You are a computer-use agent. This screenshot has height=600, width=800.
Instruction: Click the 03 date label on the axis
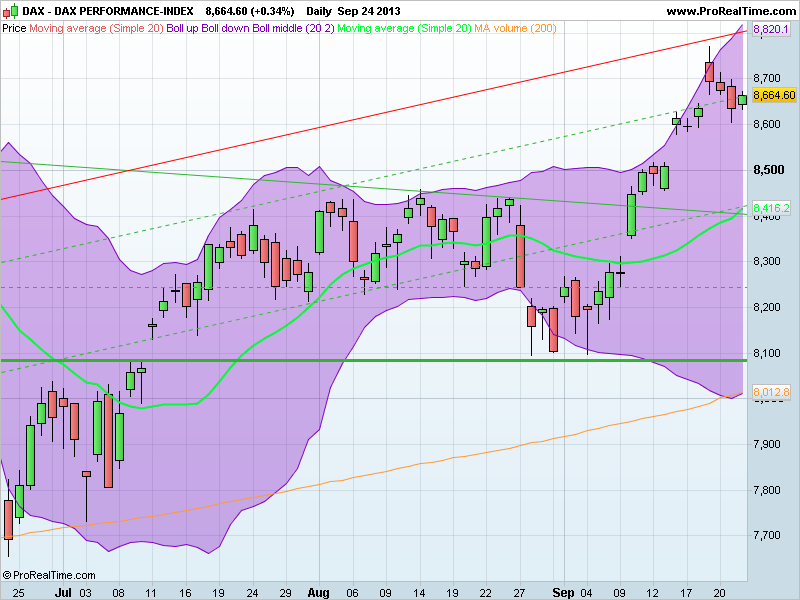(85, 593)
